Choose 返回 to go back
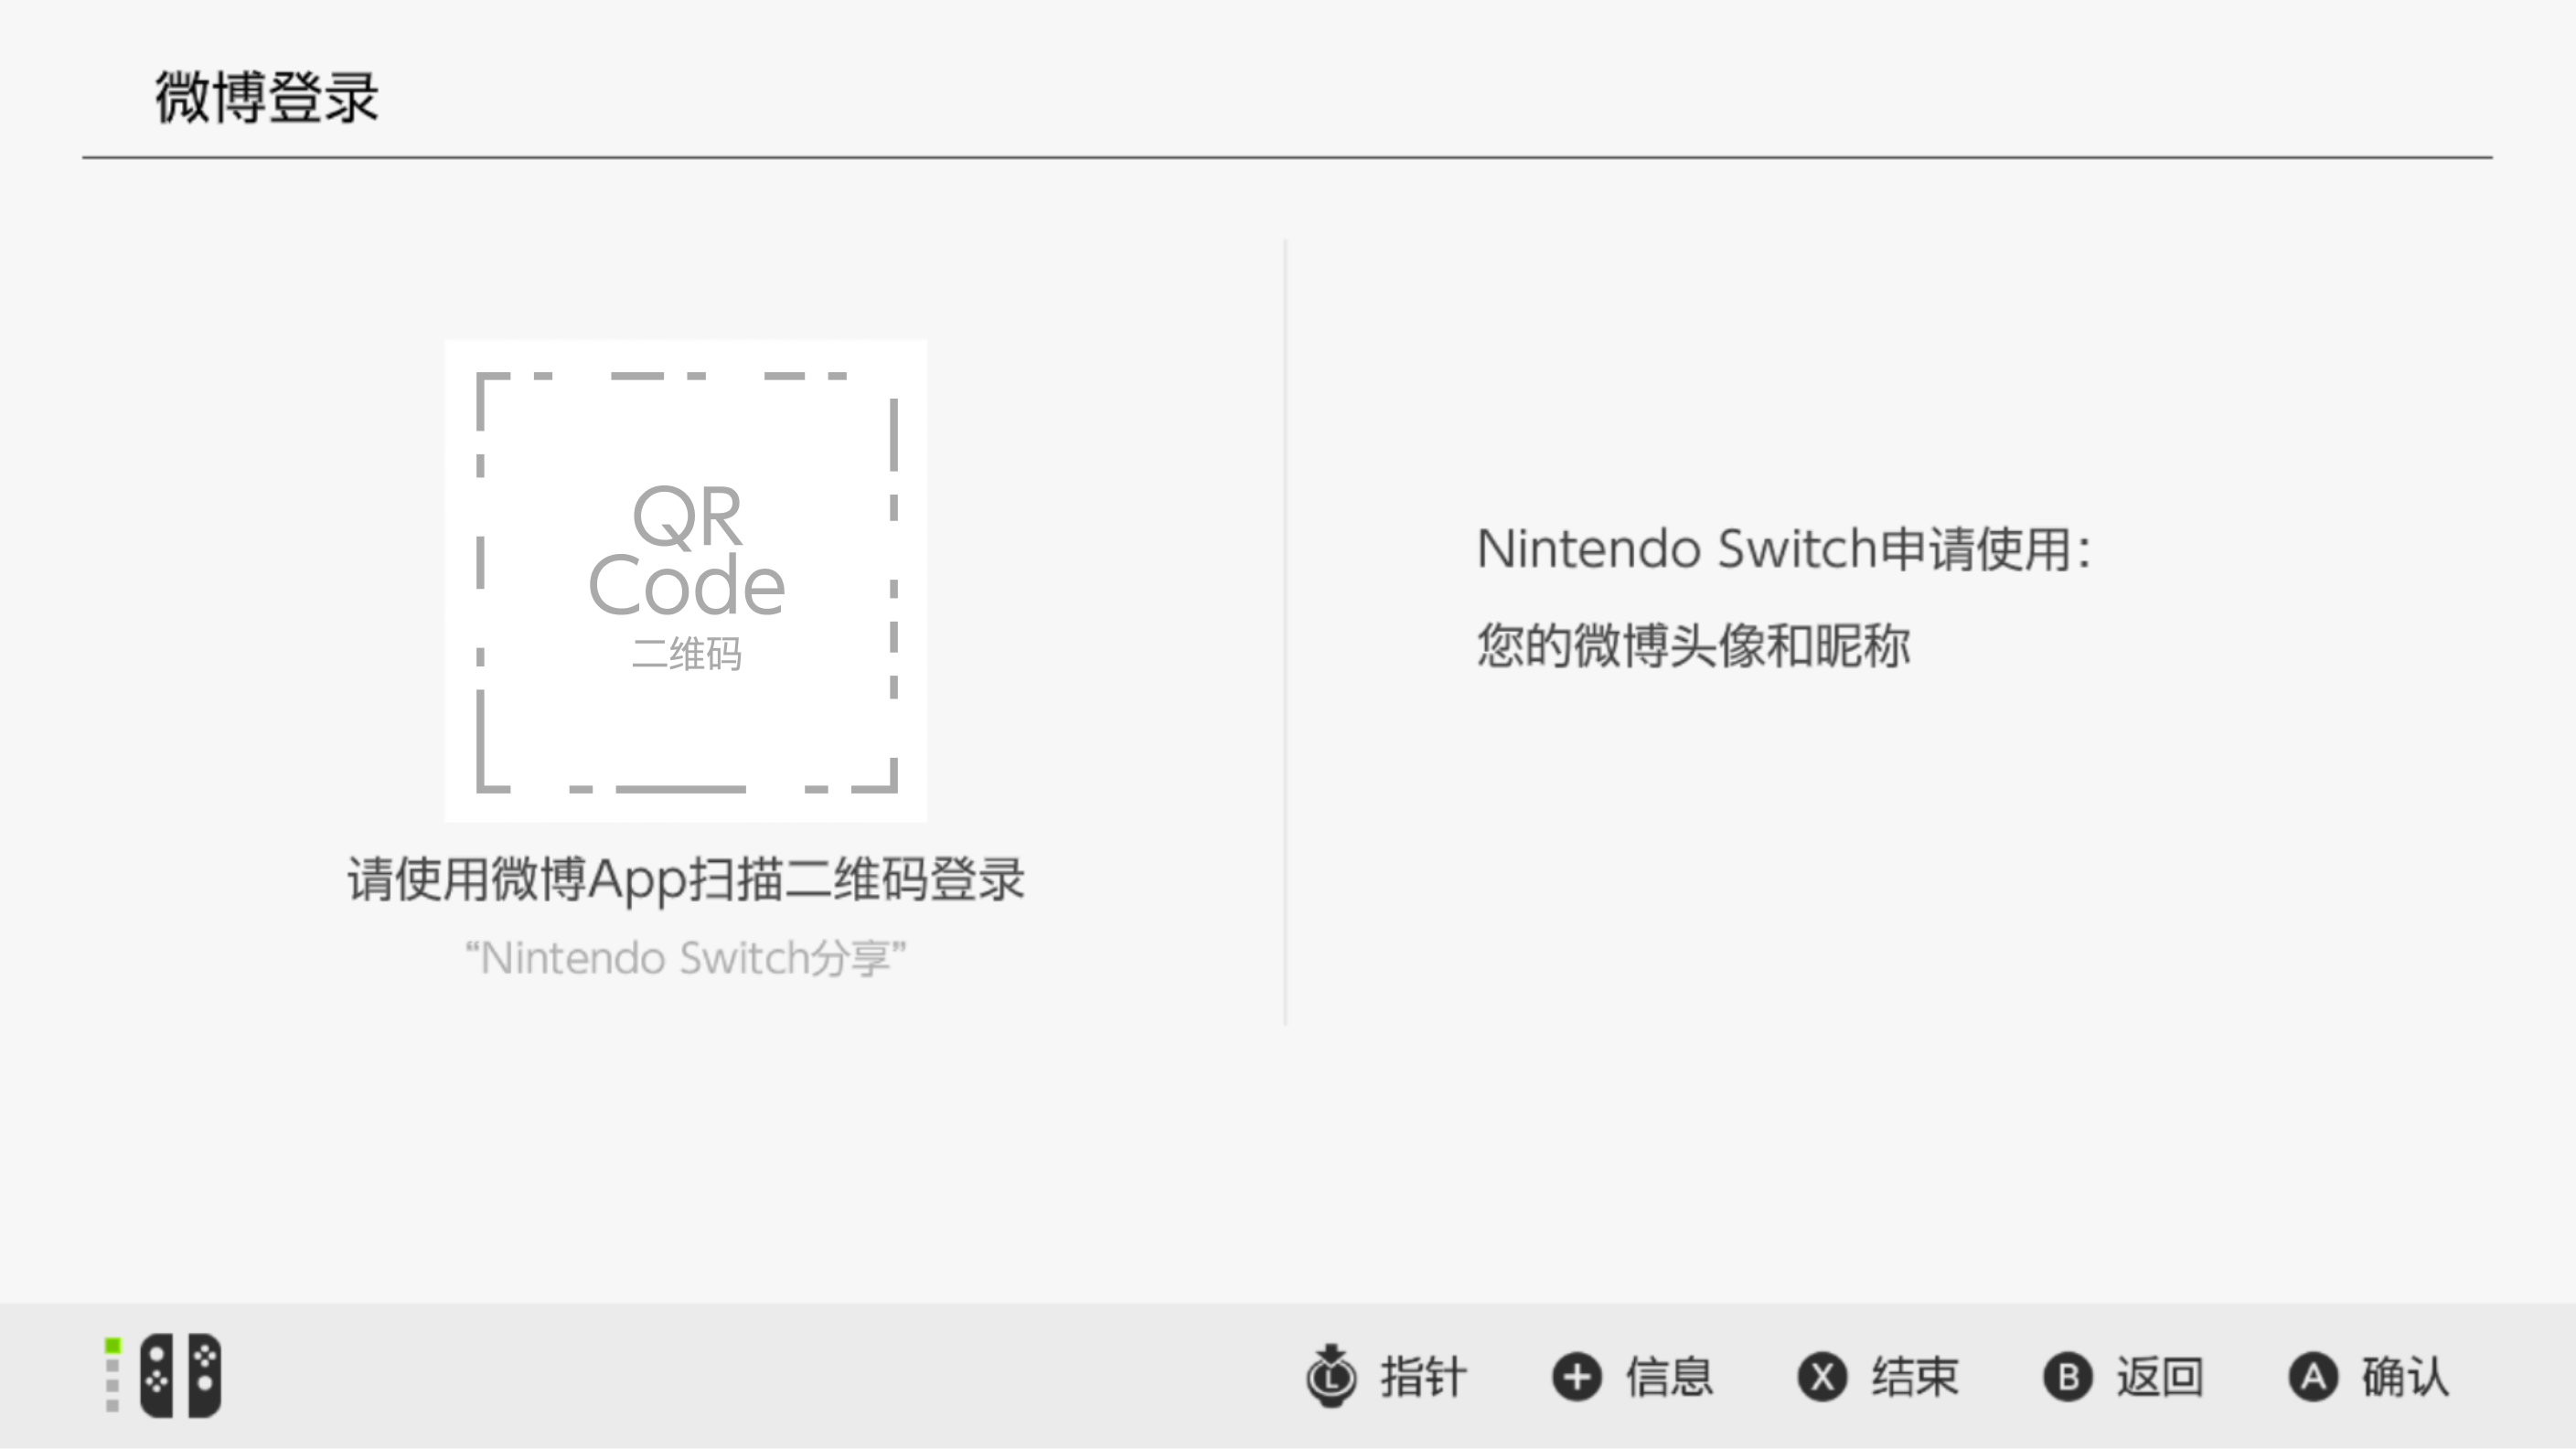Screen dimensions: 2576x1449 (x=2160, y=1377)
